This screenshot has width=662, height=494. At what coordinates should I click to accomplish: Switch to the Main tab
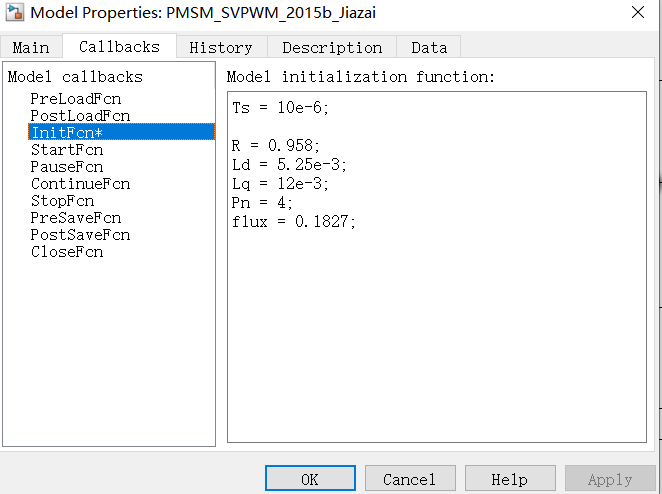30,47
